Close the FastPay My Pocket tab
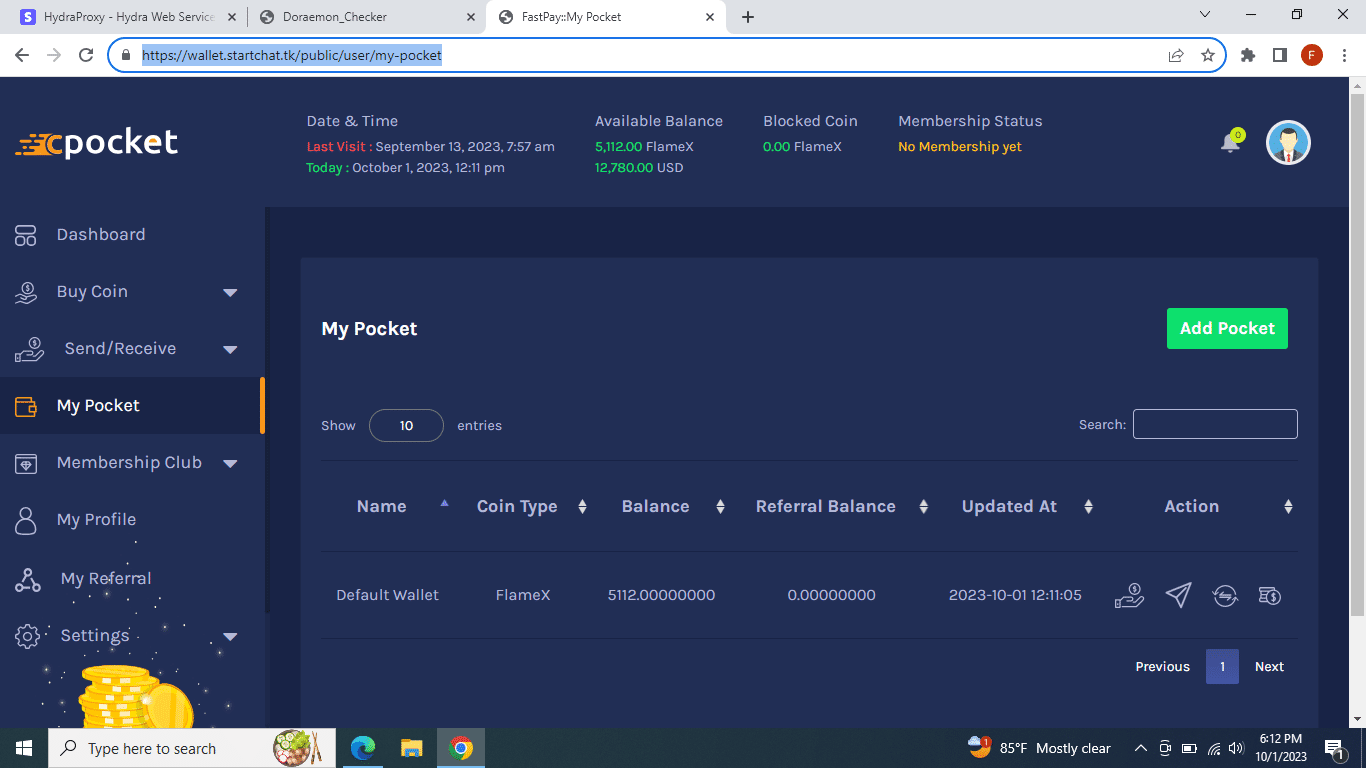 tap(711, 17)
